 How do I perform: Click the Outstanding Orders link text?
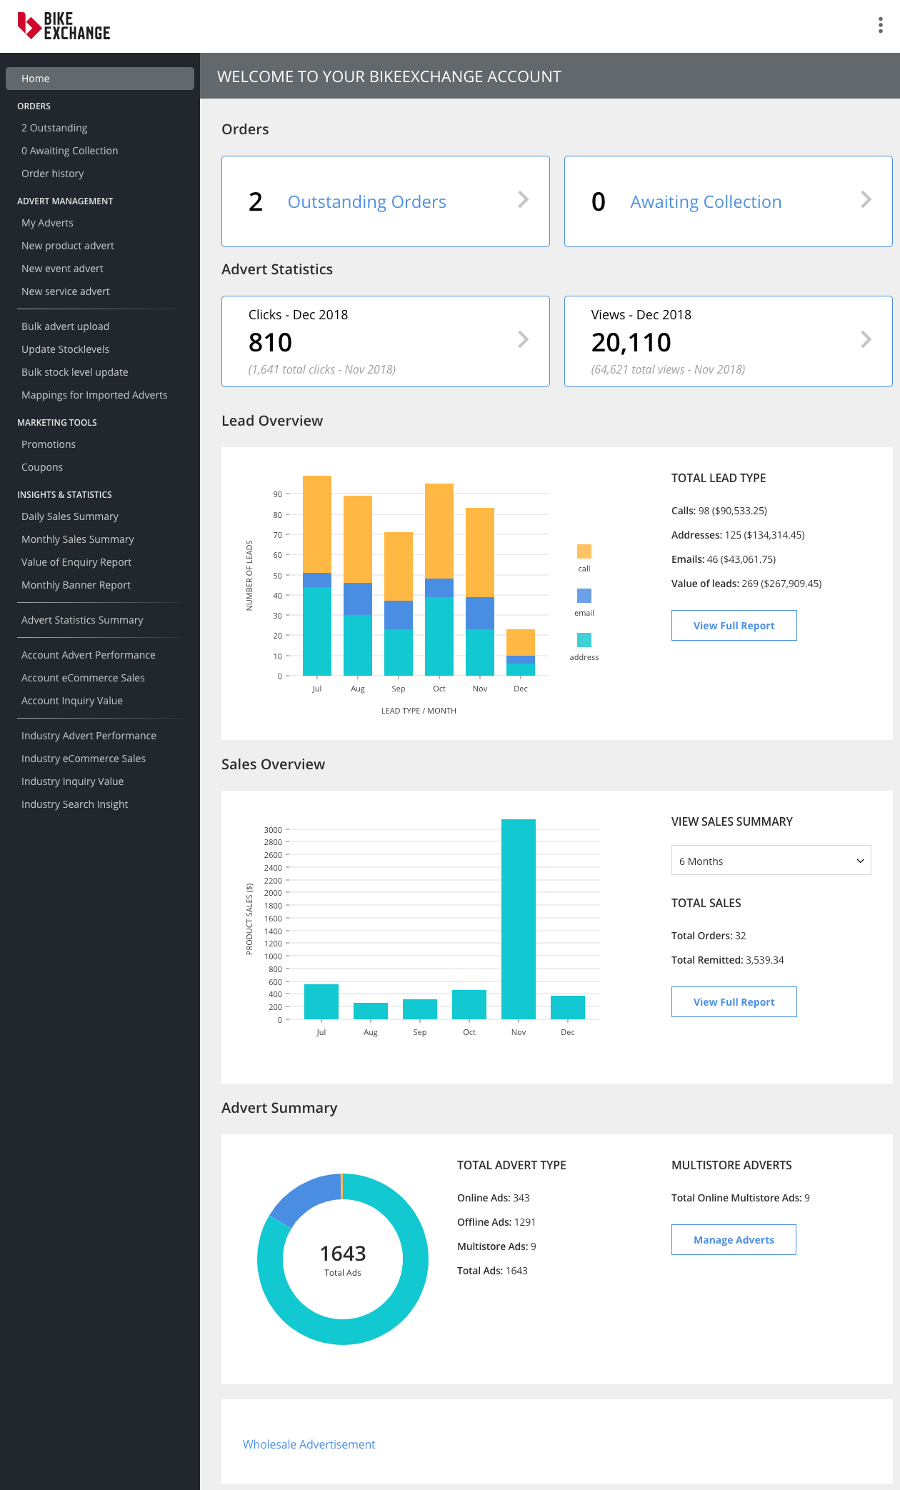pos(367,202)
